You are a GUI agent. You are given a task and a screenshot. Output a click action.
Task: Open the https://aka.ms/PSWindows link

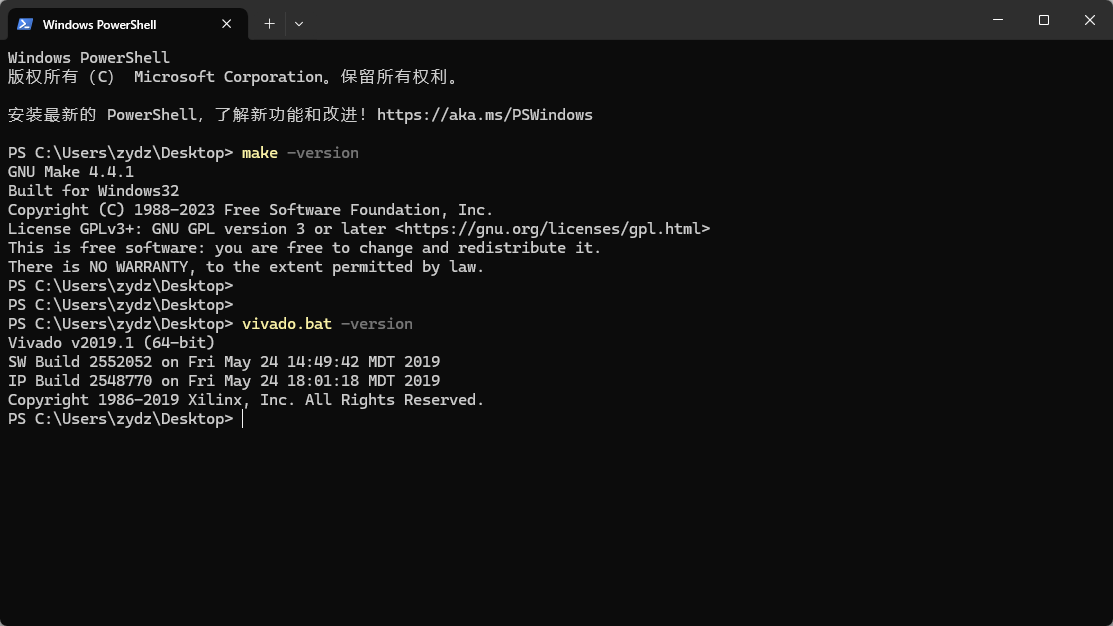(484, 115)
